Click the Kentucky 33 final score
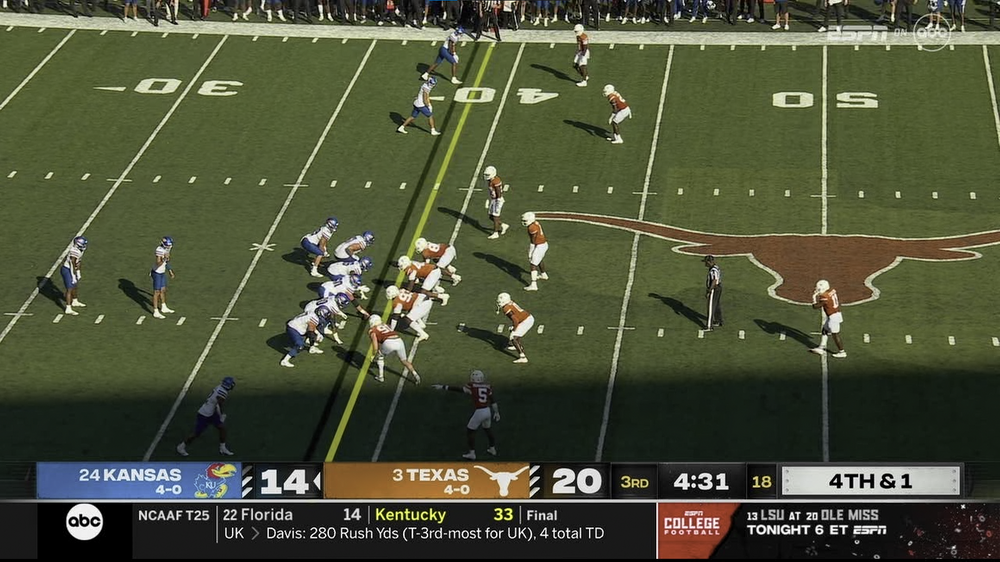The height and width of the screenshot is (562, 1000). coord(444,515)
